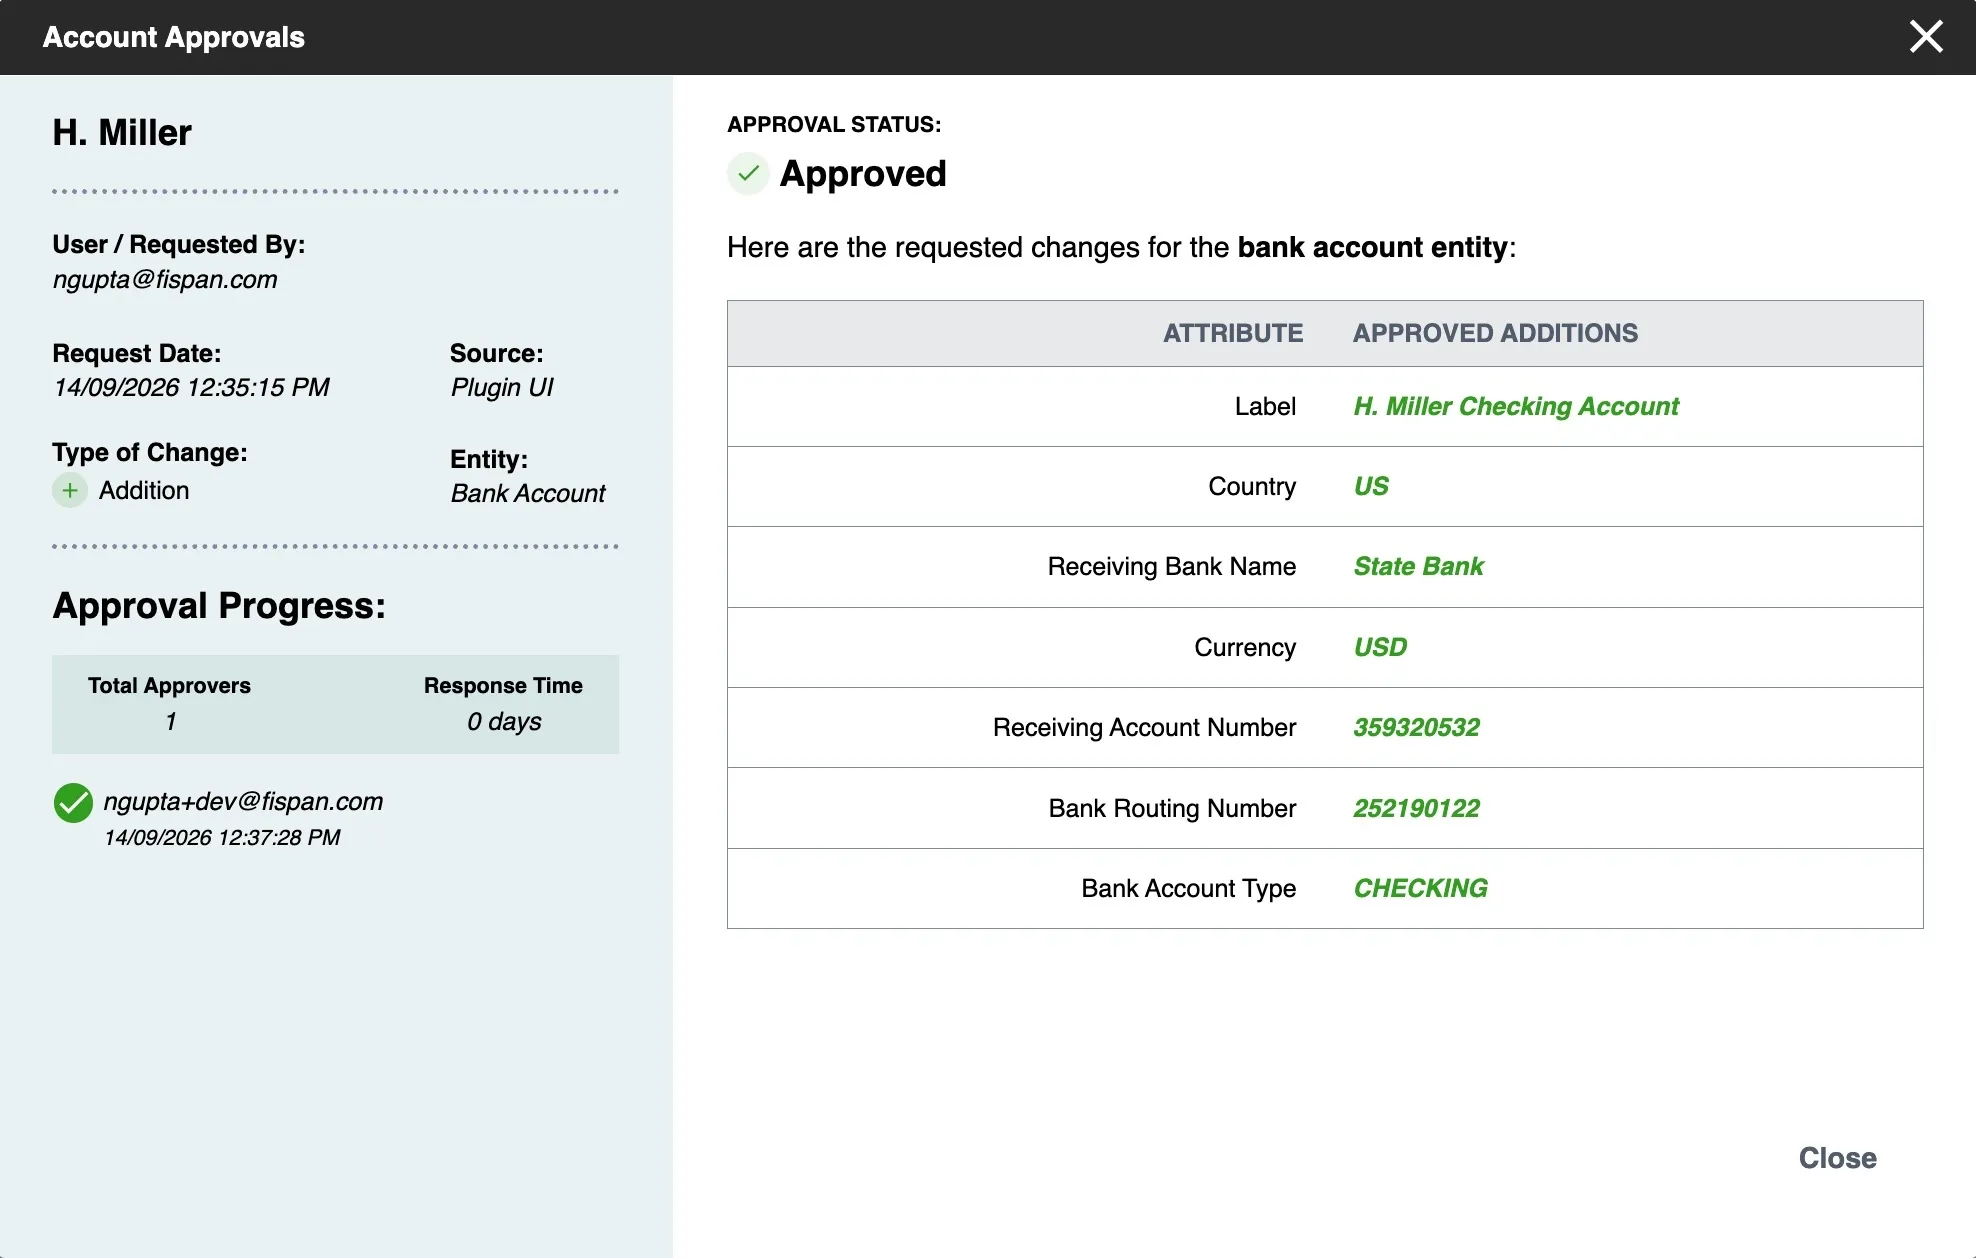
Task: Close the Account Approvals dialog with the X icon
Action: (x=1925, y=37)
